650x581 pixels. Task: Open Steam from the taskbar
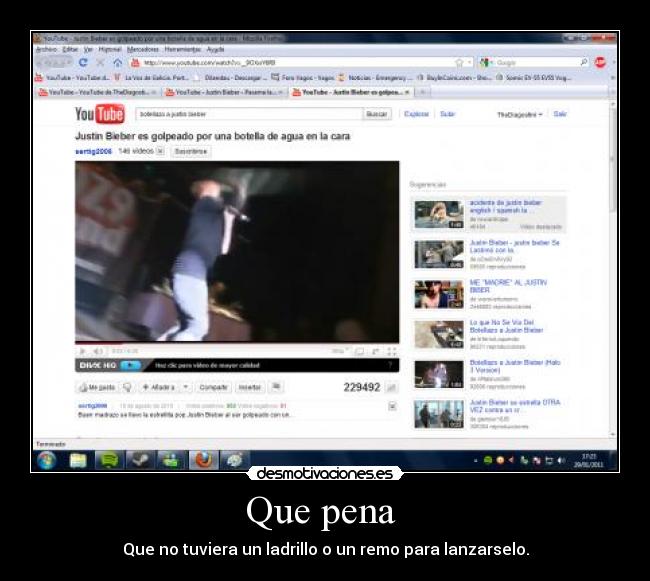pyautogui.click(x=140, y=460)
